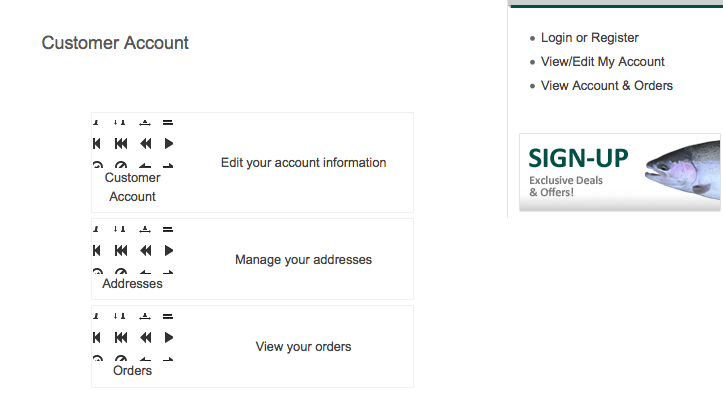Click the play icon in the Addresses row
This screenshot has height=413, width=723.
[x=169, y=249]
